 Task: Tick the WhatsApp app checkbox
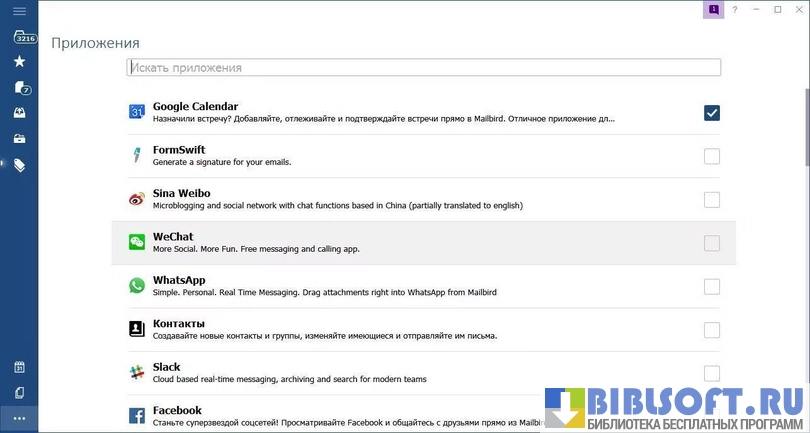click(711, 287)
